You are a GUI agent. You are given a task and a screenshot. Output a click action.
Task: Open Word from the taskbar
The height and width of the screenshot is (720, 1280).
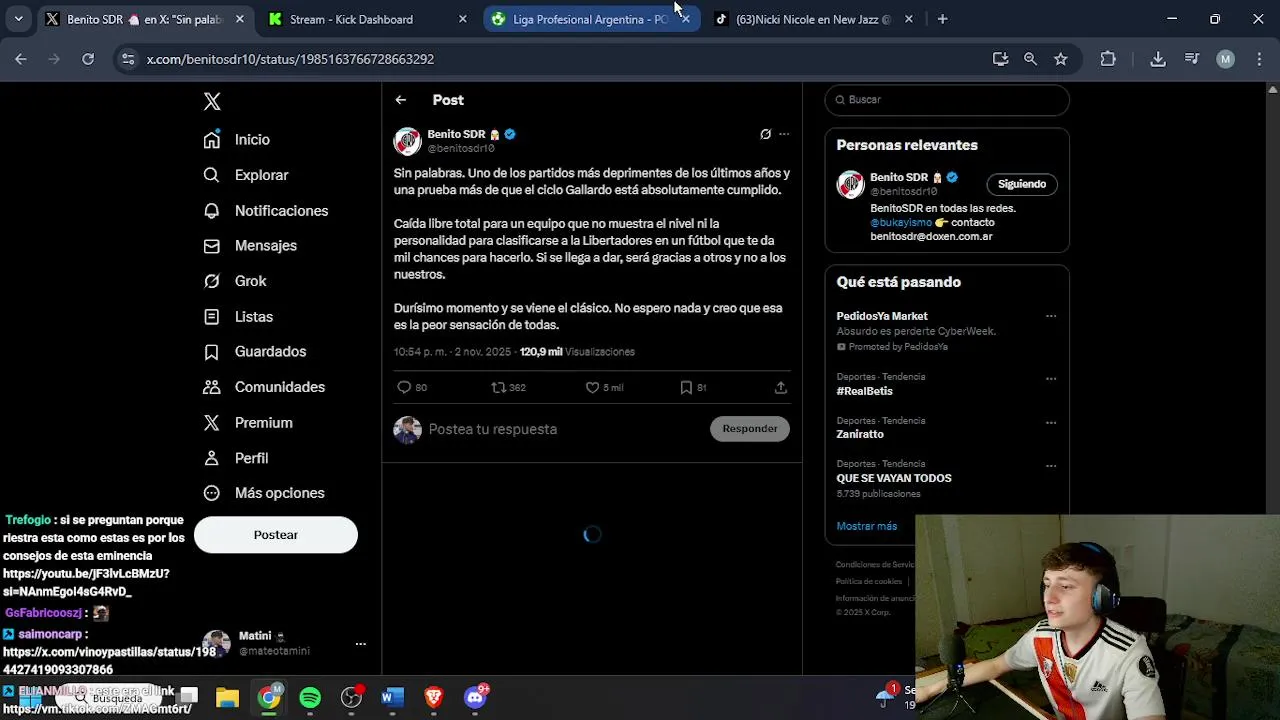point(392,697)
